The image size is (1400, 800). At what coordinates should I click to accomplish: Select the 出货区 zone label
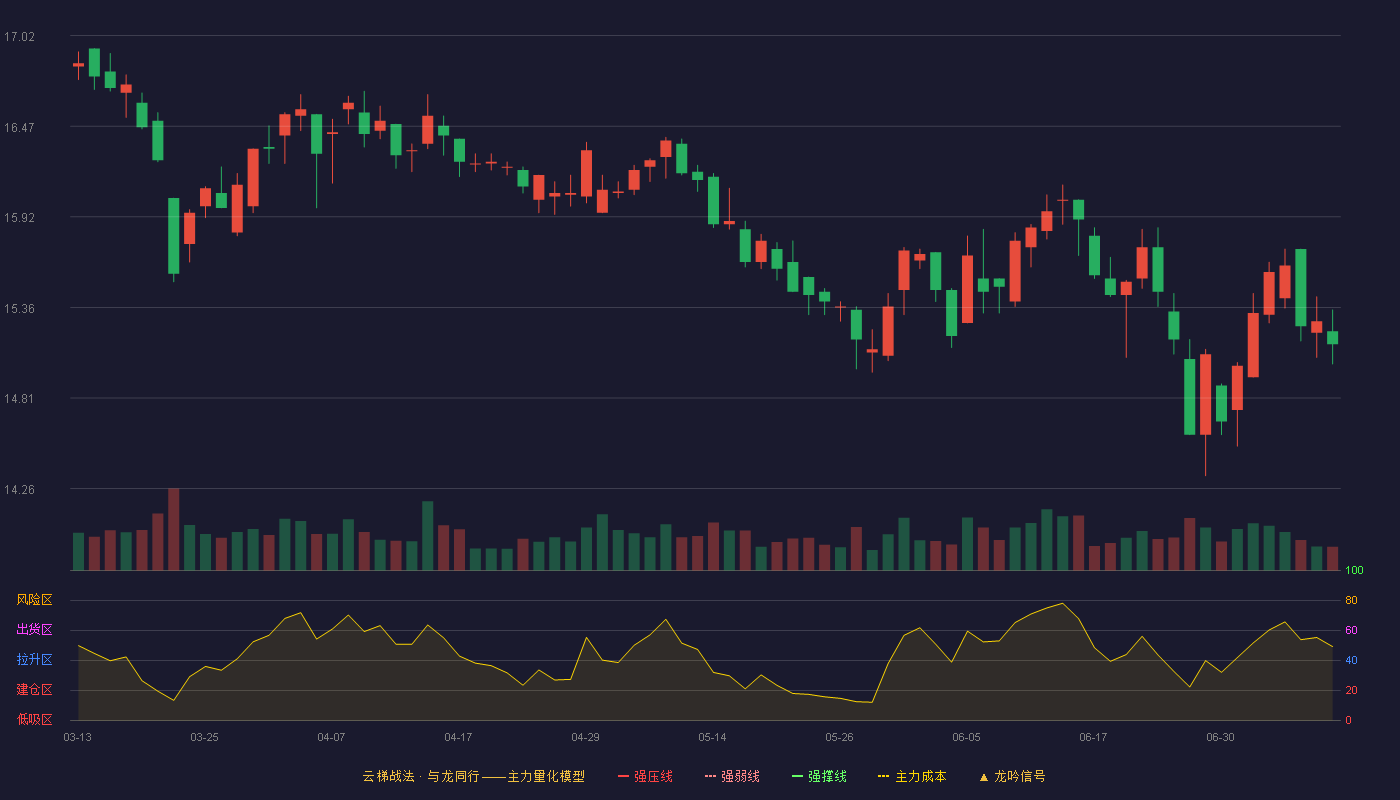34,630
